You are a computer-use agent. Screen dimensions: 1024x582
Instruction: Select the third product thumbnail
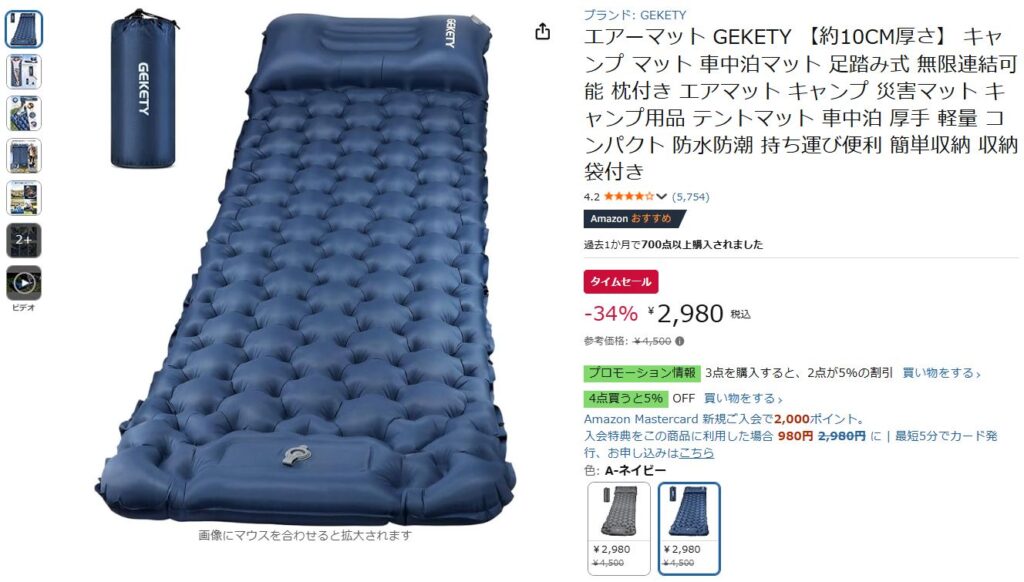click(24, 114)
